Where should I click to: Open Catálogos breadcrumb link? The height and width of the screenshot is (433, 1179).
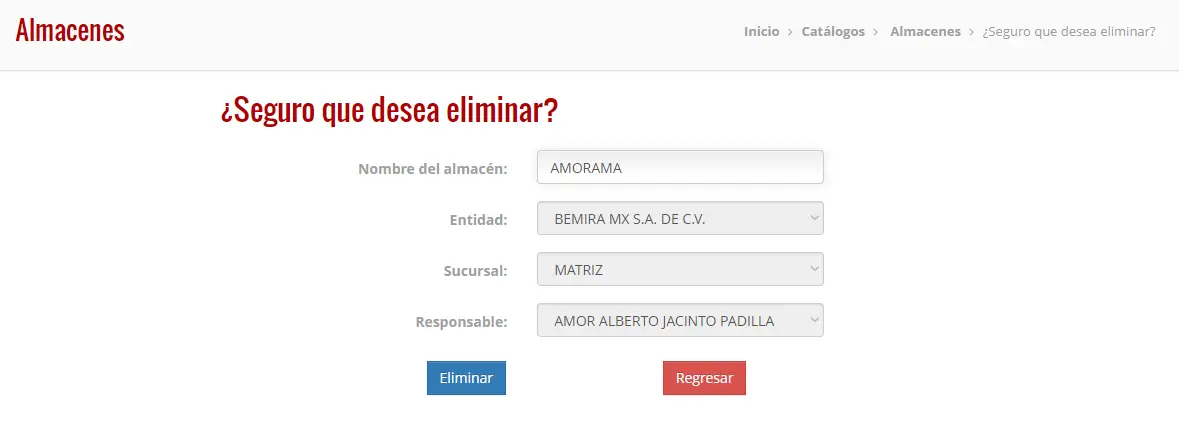(x=833, y=32)
